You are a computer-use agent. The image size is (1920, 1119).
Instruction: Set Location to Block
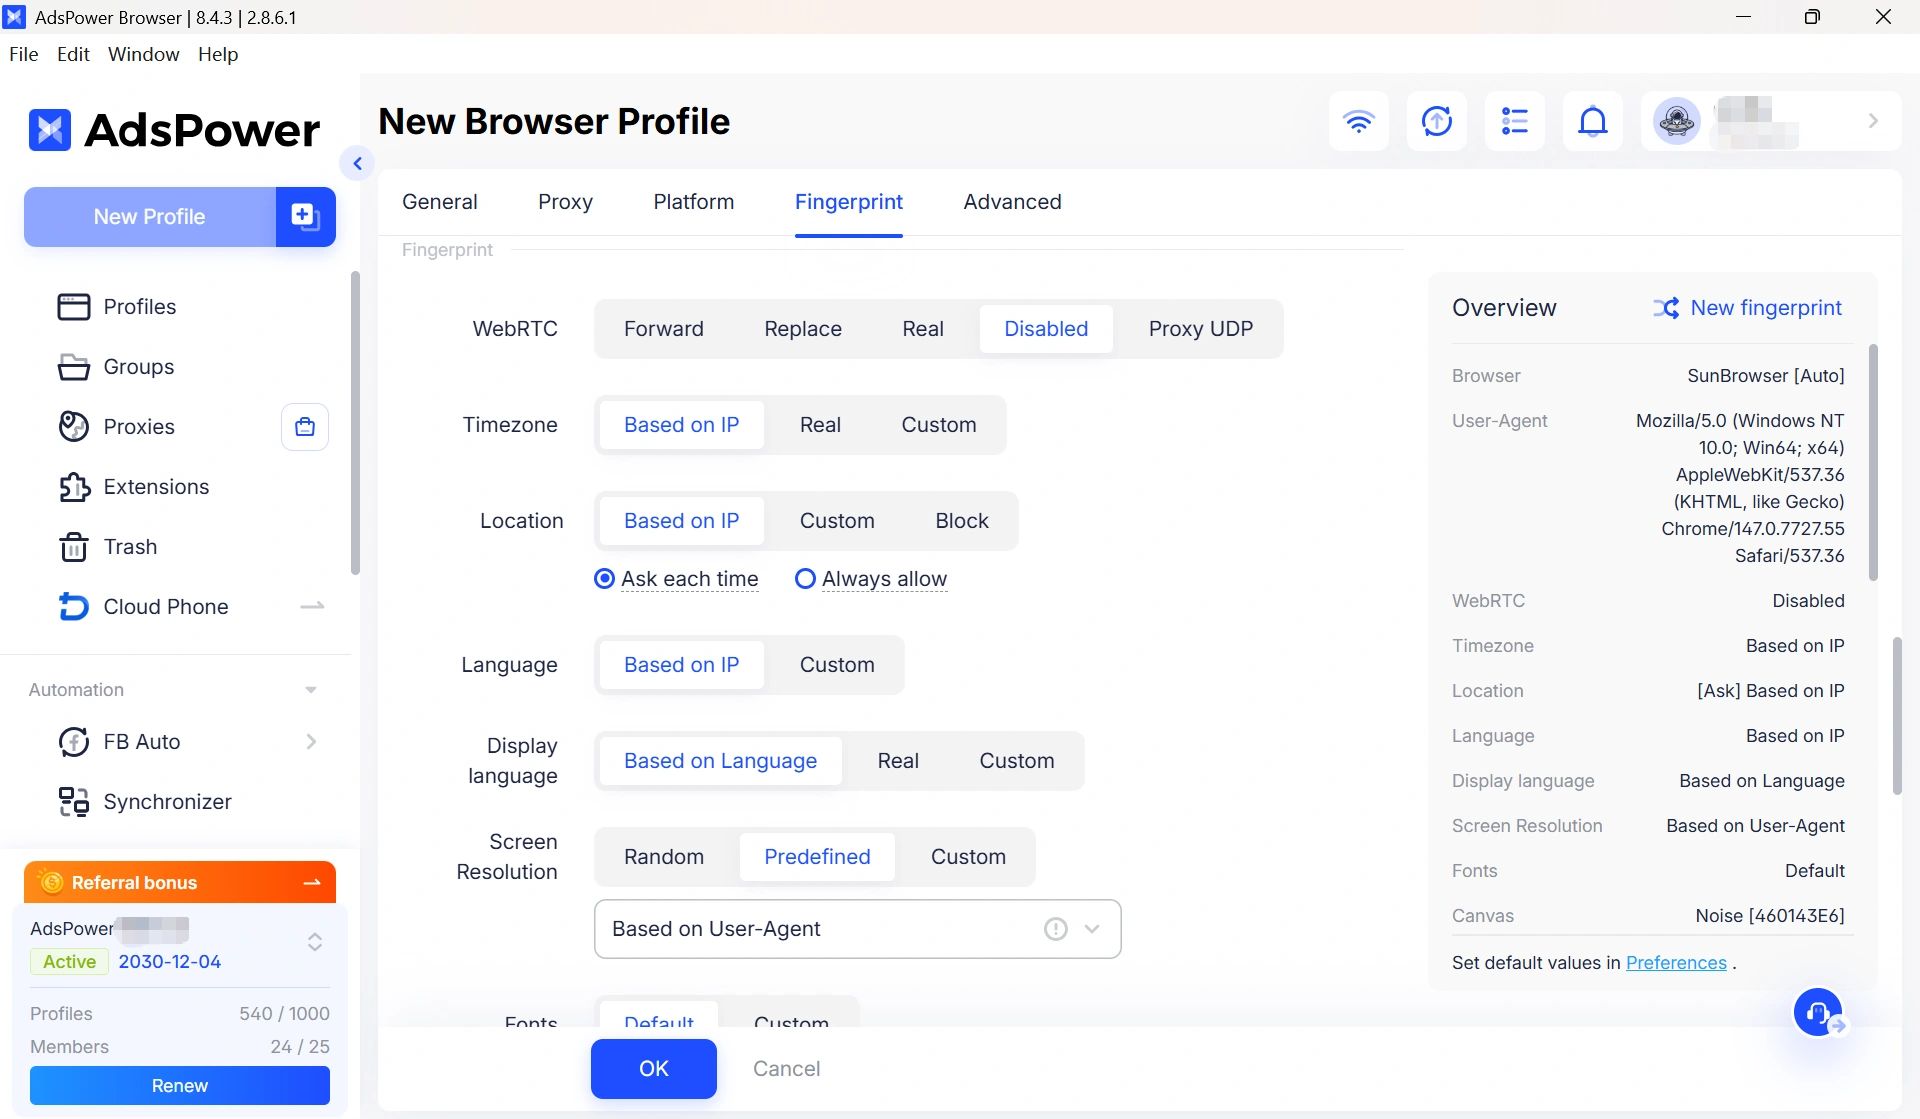click(962, 521)
